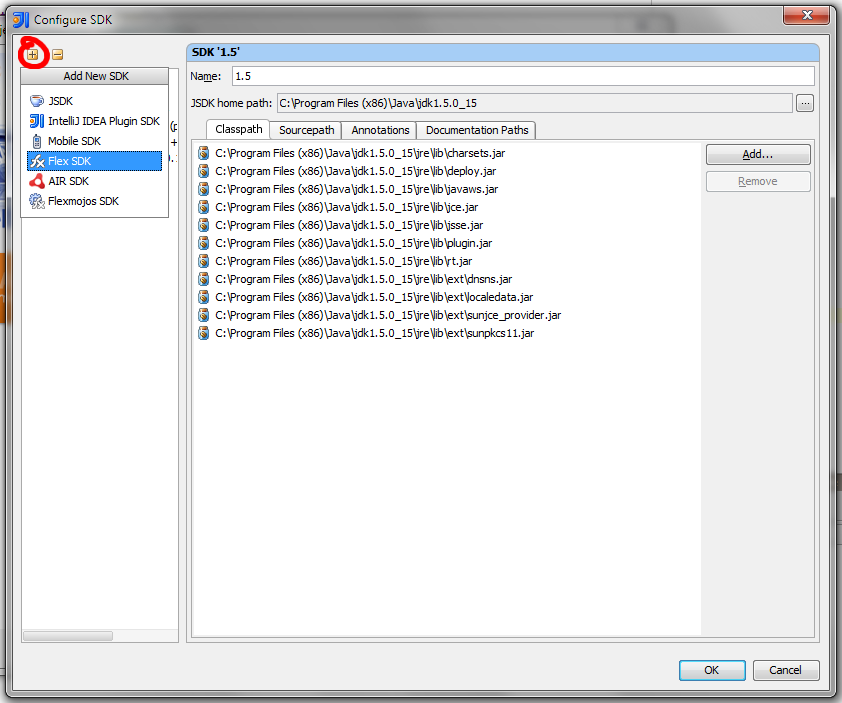
Task: Click jar icon beside jce.jar
Action: coord(204,207)
